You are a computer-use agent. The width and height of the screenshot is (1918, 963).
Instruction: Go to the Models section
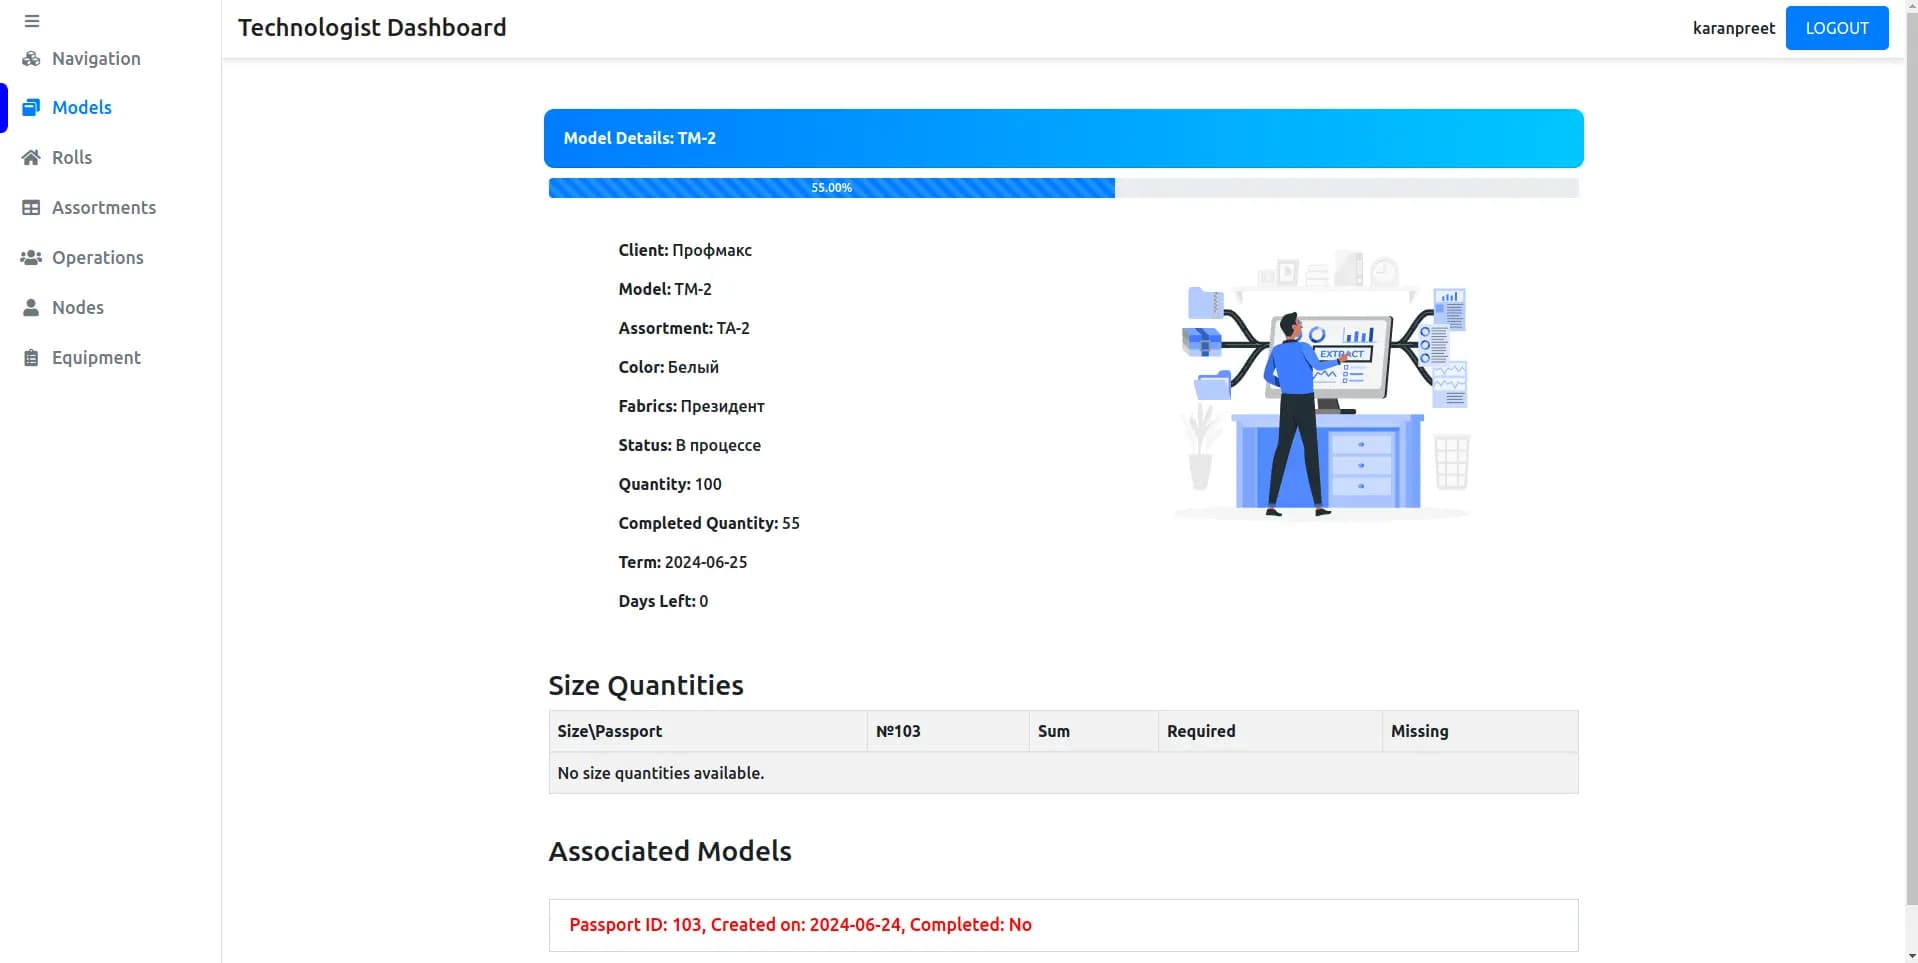[x=82, y=107]
